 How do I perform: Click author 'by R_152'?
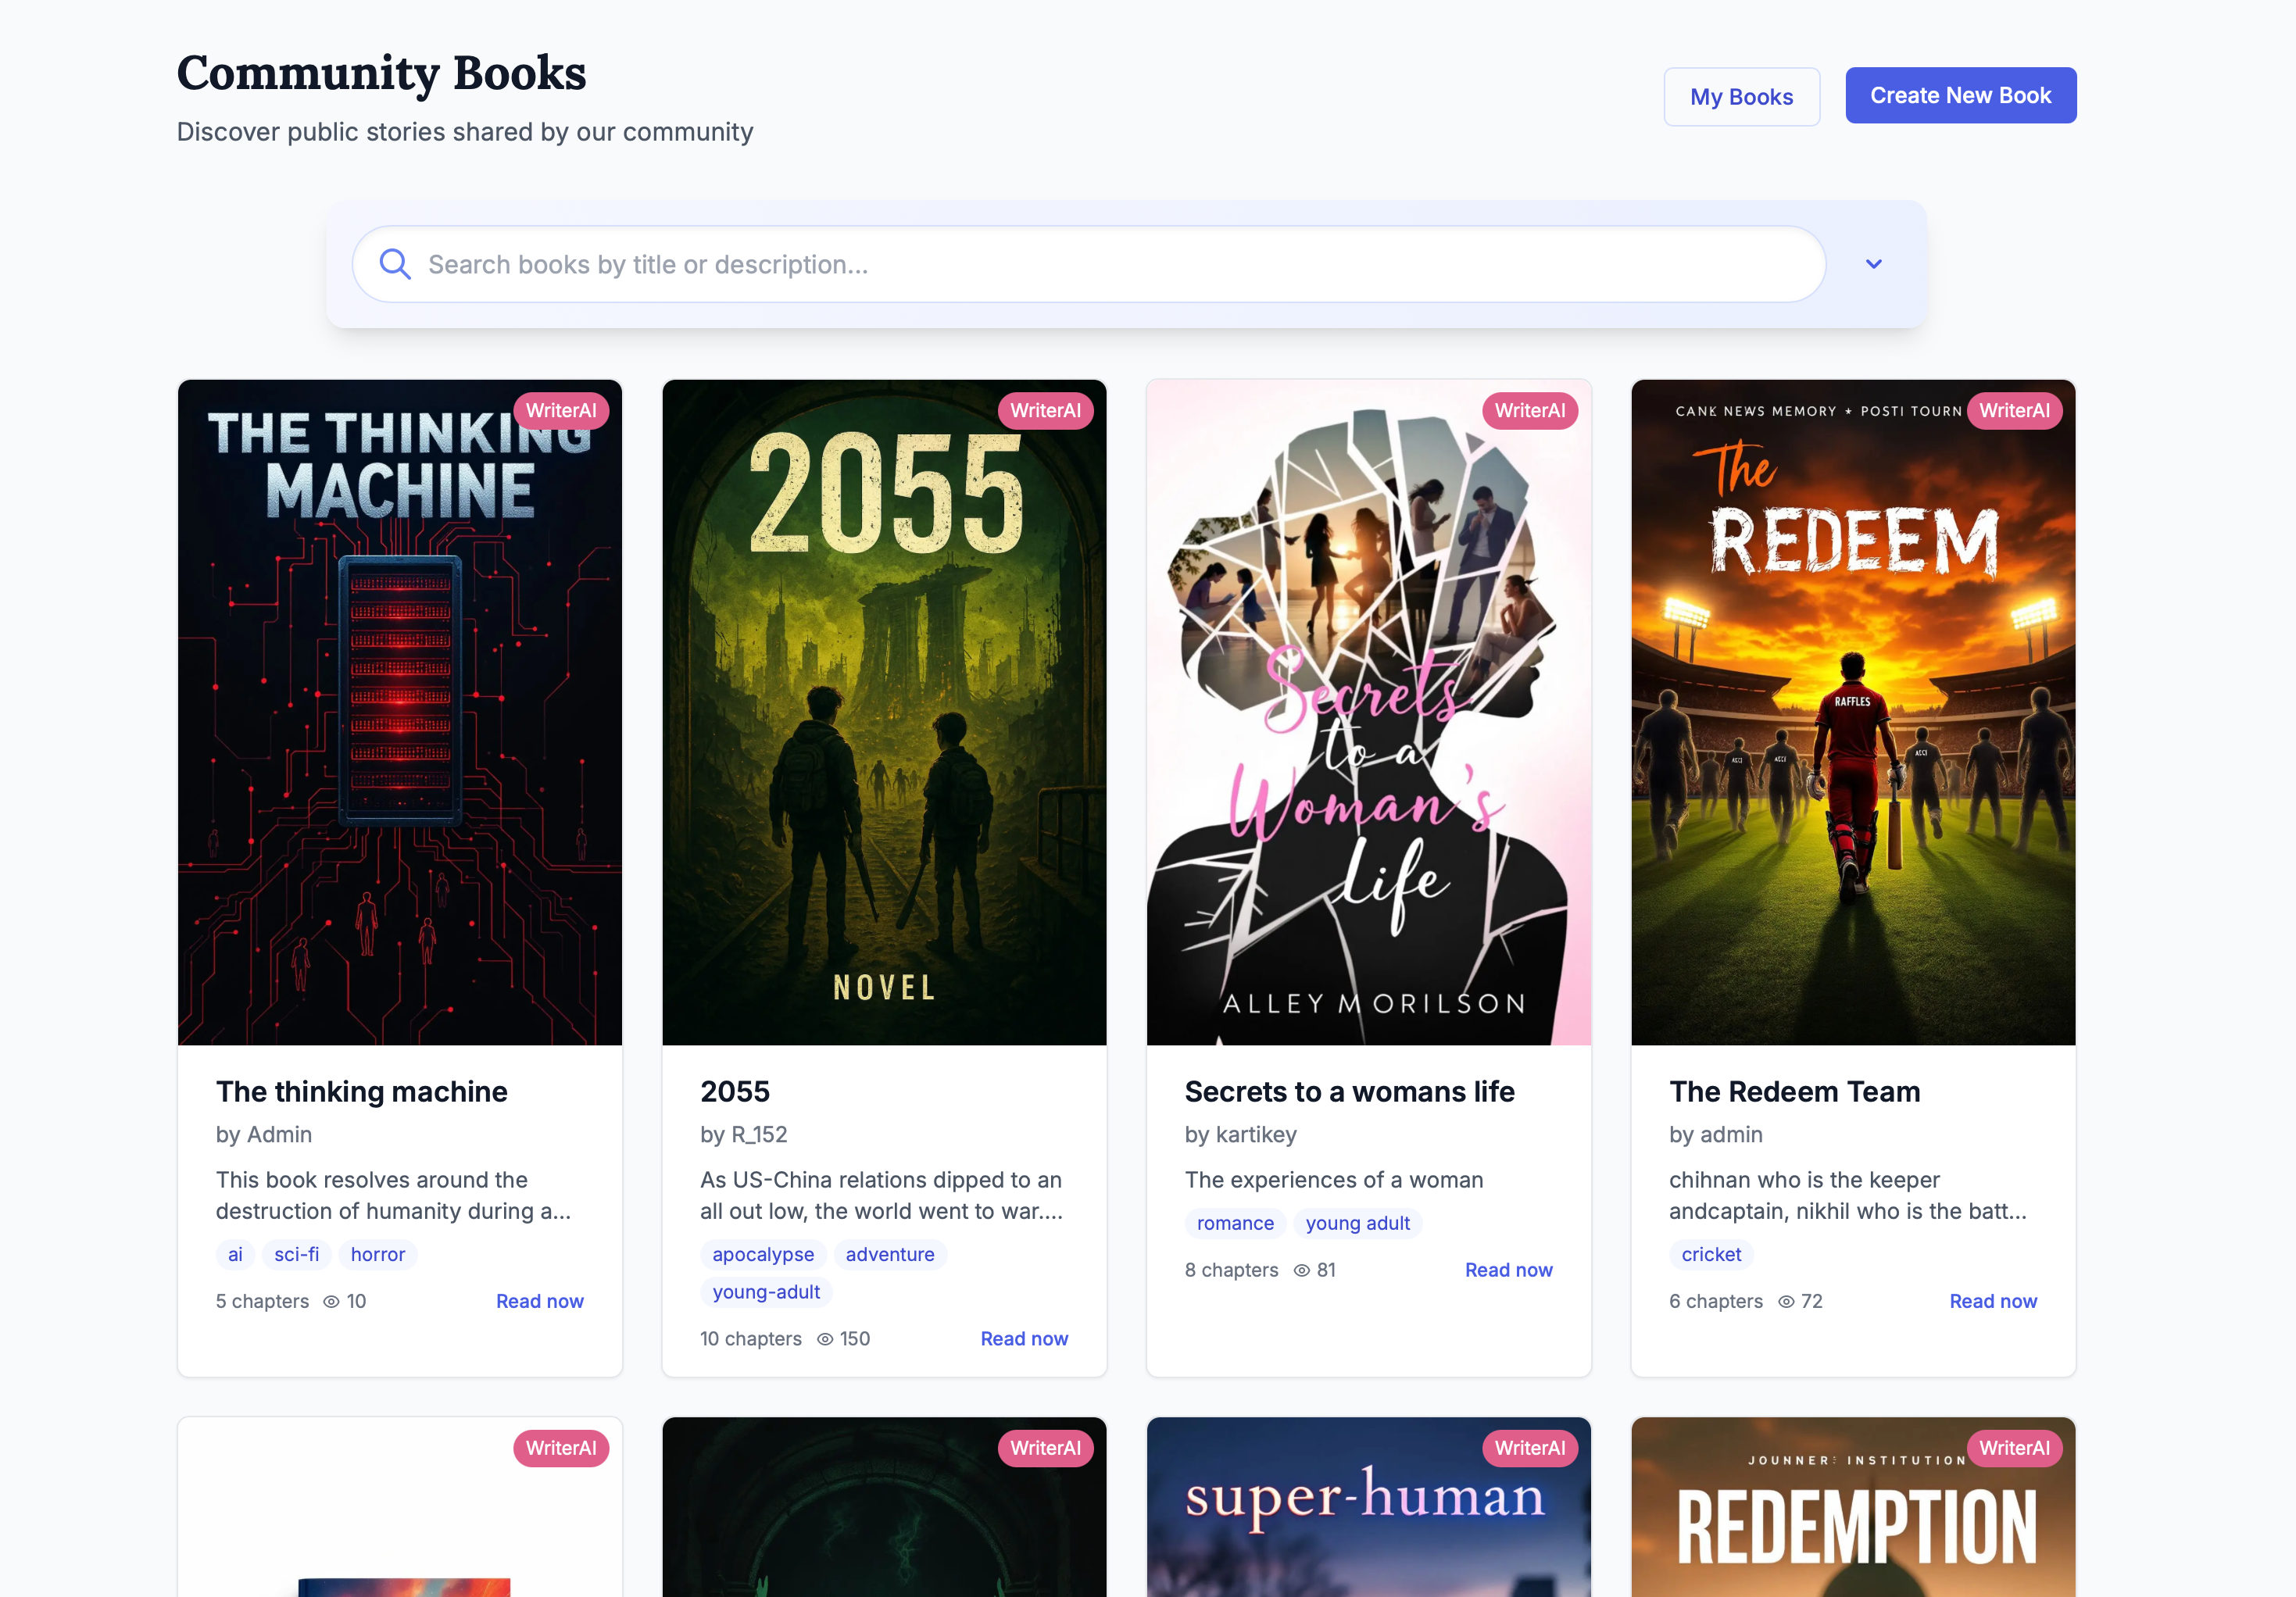(743, 1134)
